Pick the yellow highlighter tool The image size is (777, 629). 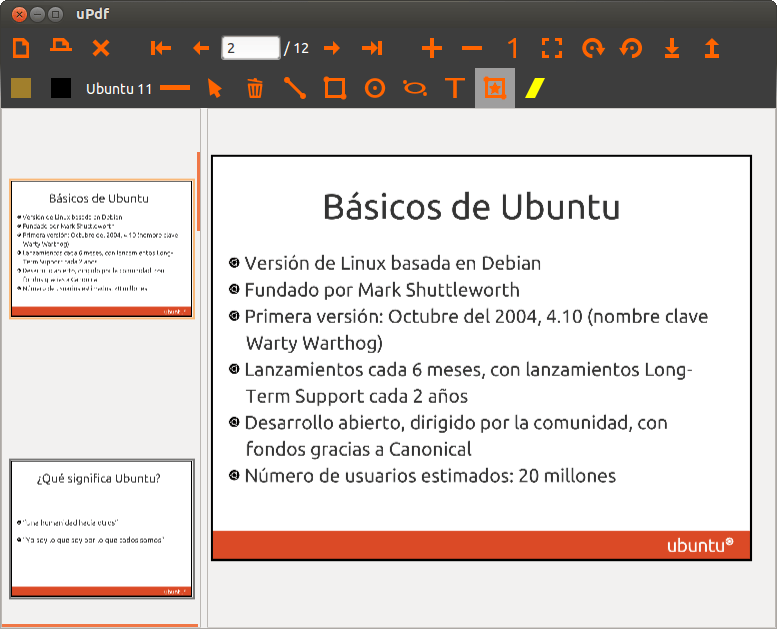(x=535, y=88)
